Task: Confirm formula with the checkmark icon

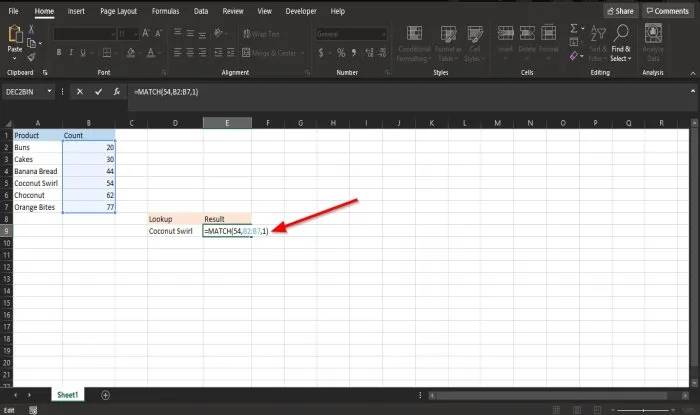Action: click(98, 92)
